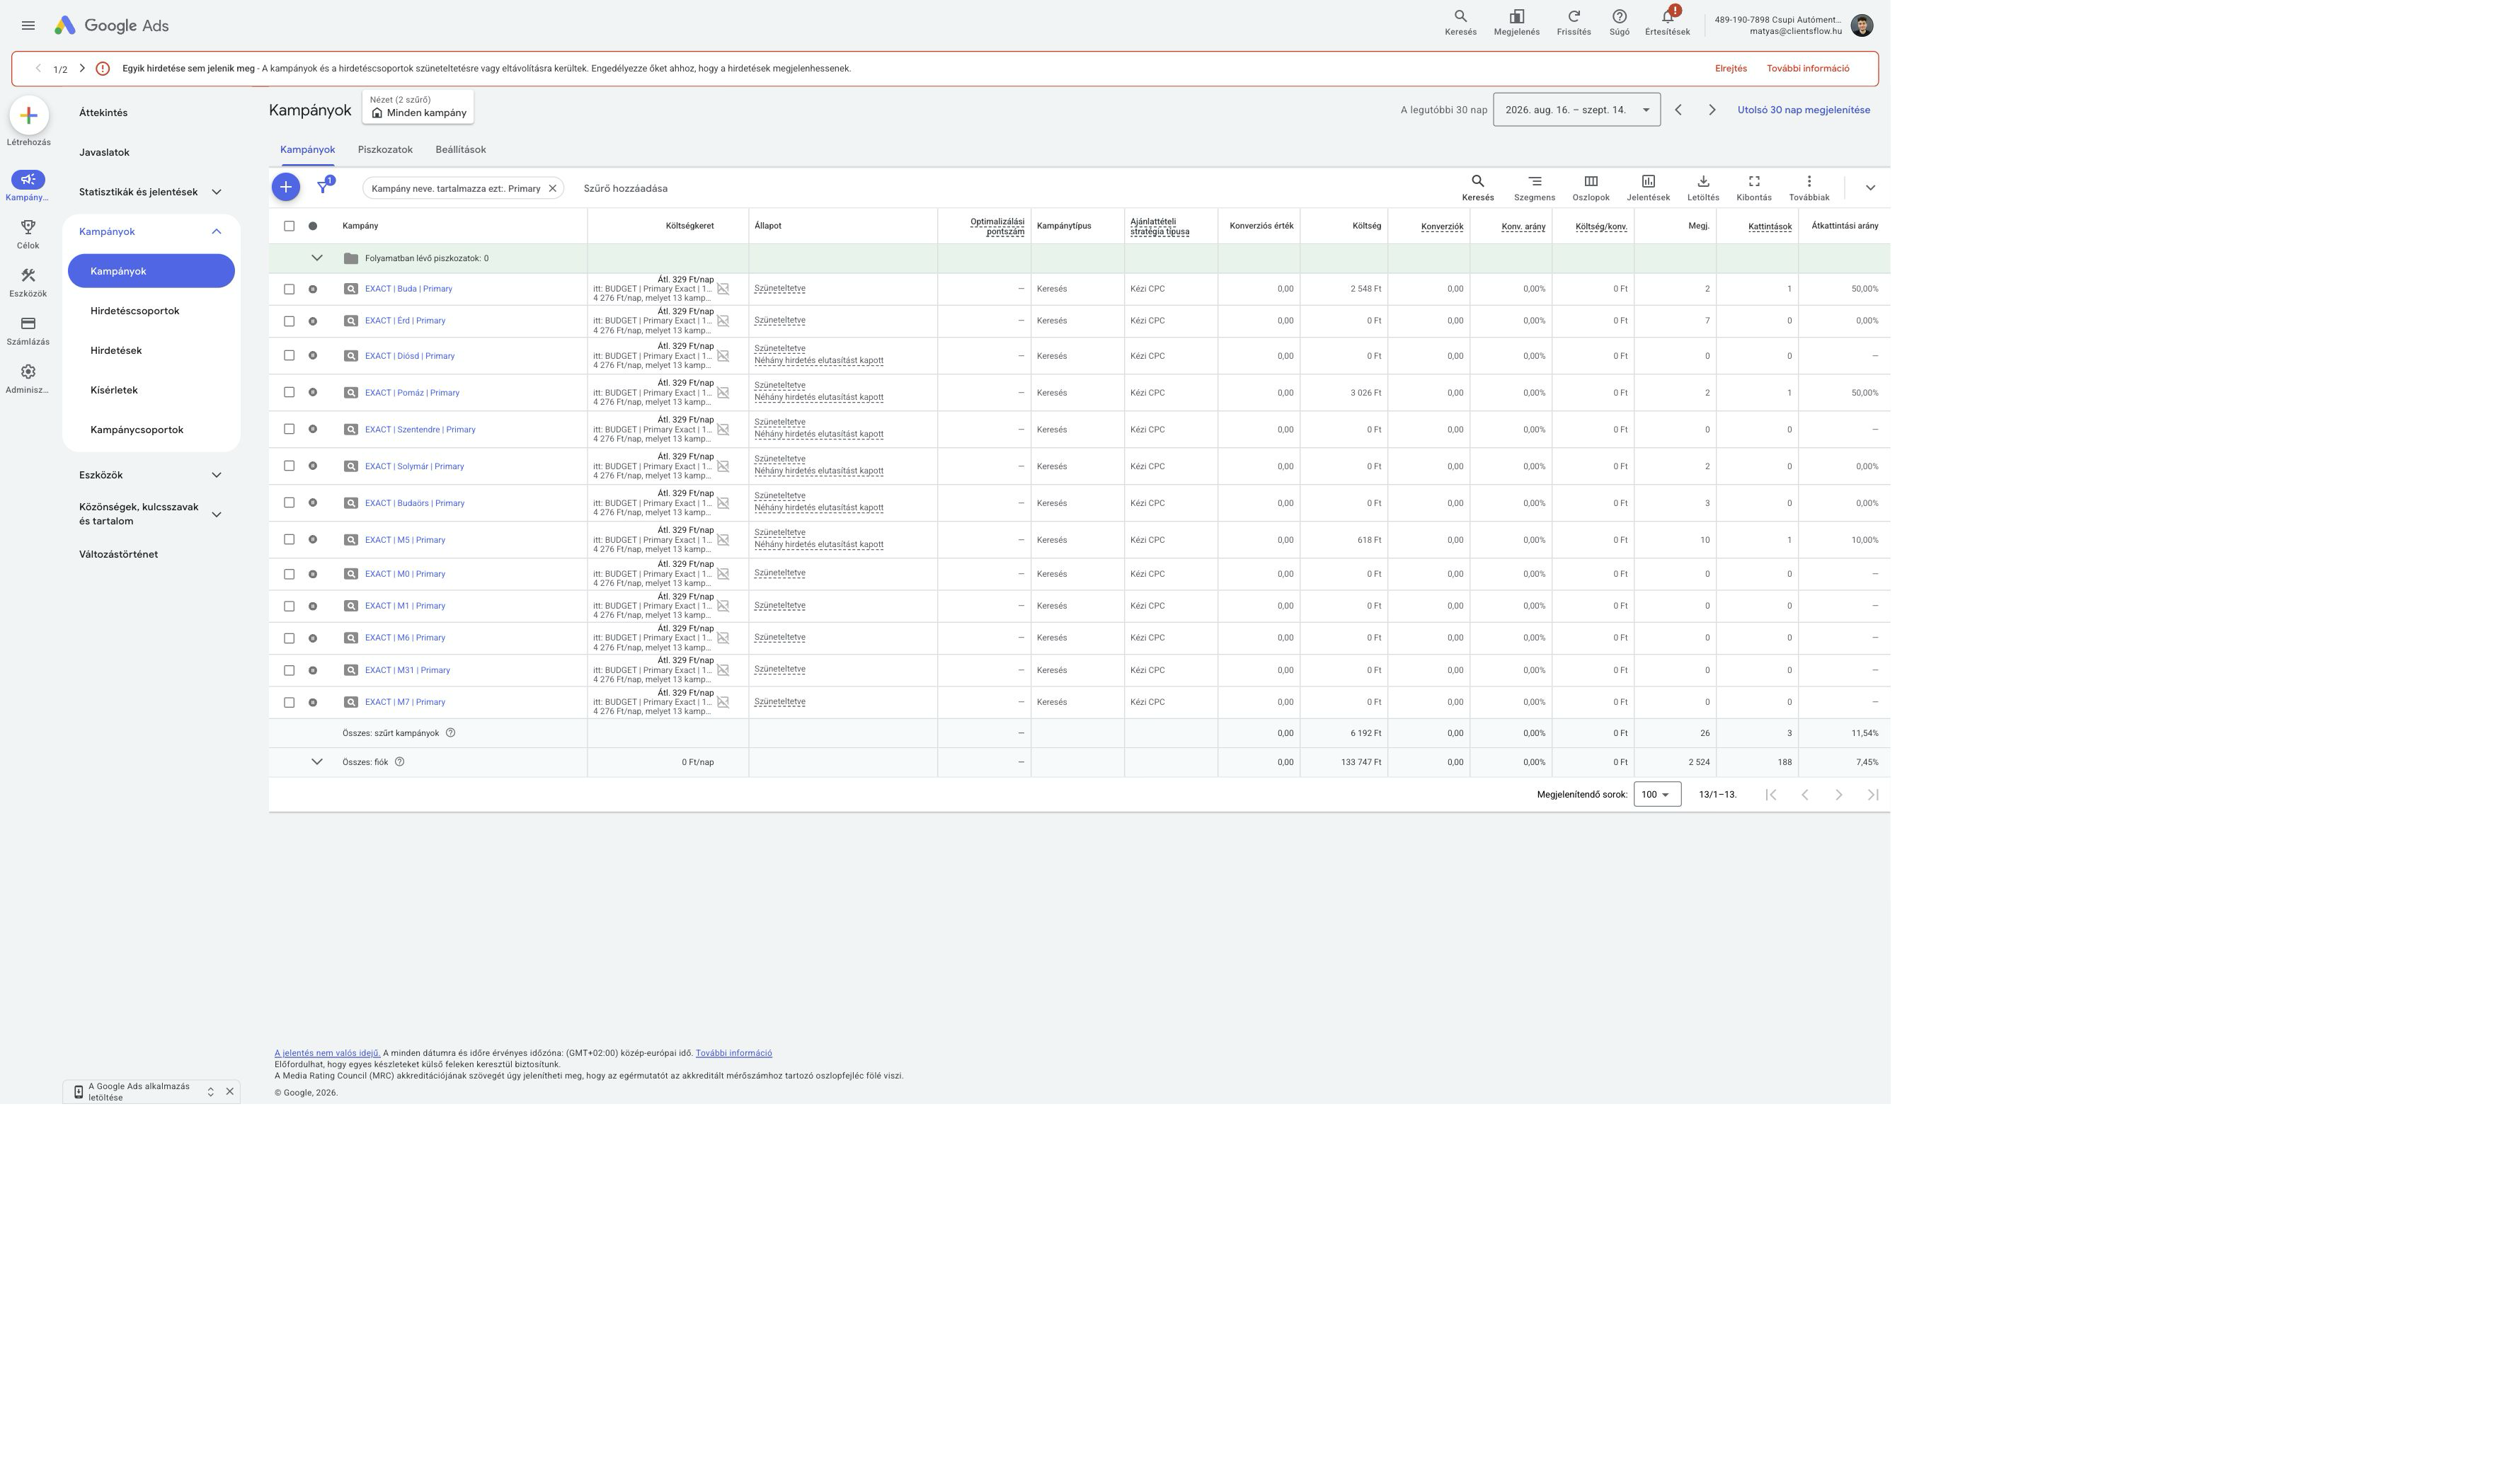Open the EXACT | Budaörs | Primary campaign

point(414,503)
